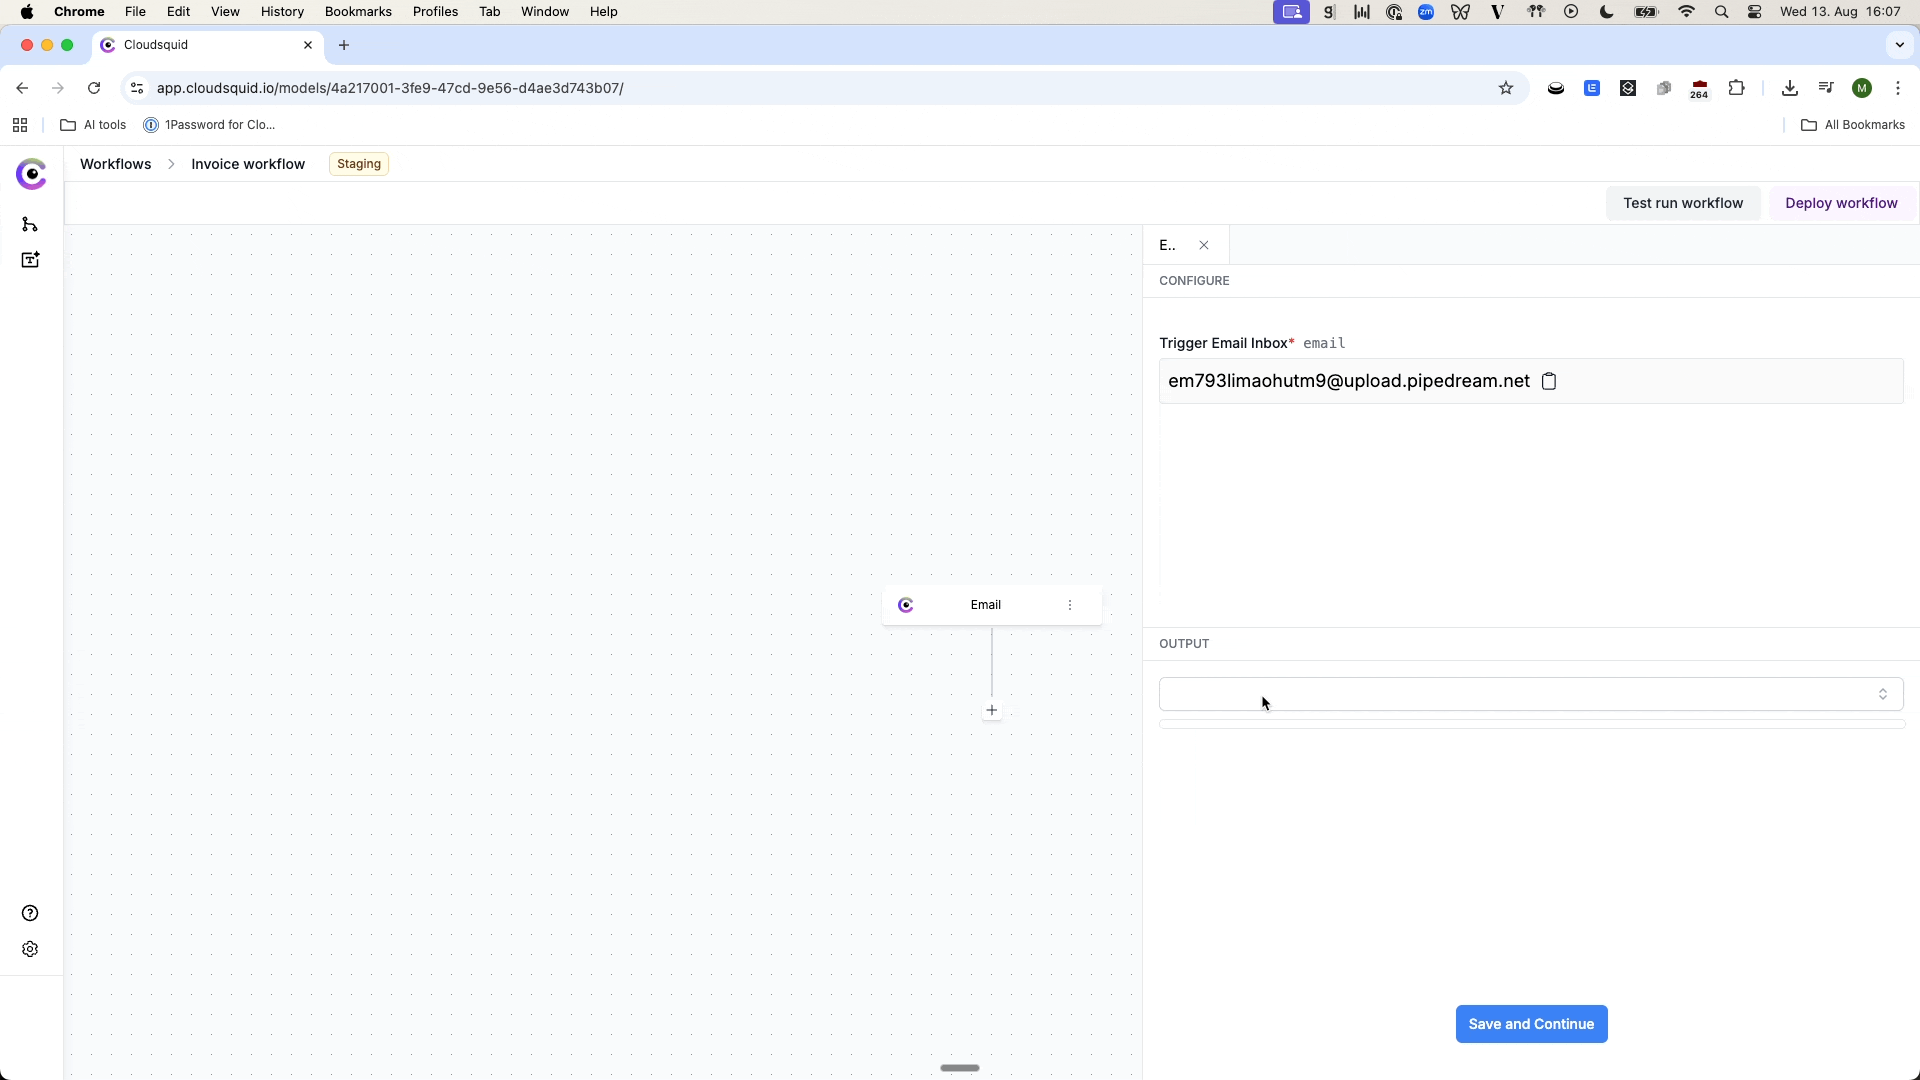Image resolution: width=1920 pixels, height=1080 pixels.
Task: Open three-dot menu on Email node
Action: pyautogui.click(x=1070, y=605)
